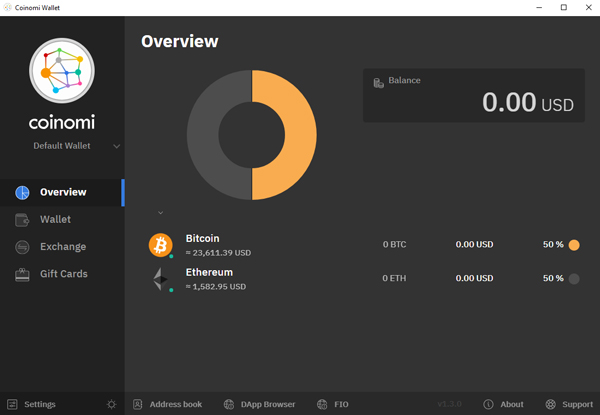Open the FIO label
This screenshot has height=415, width=600.
[341, 404]
